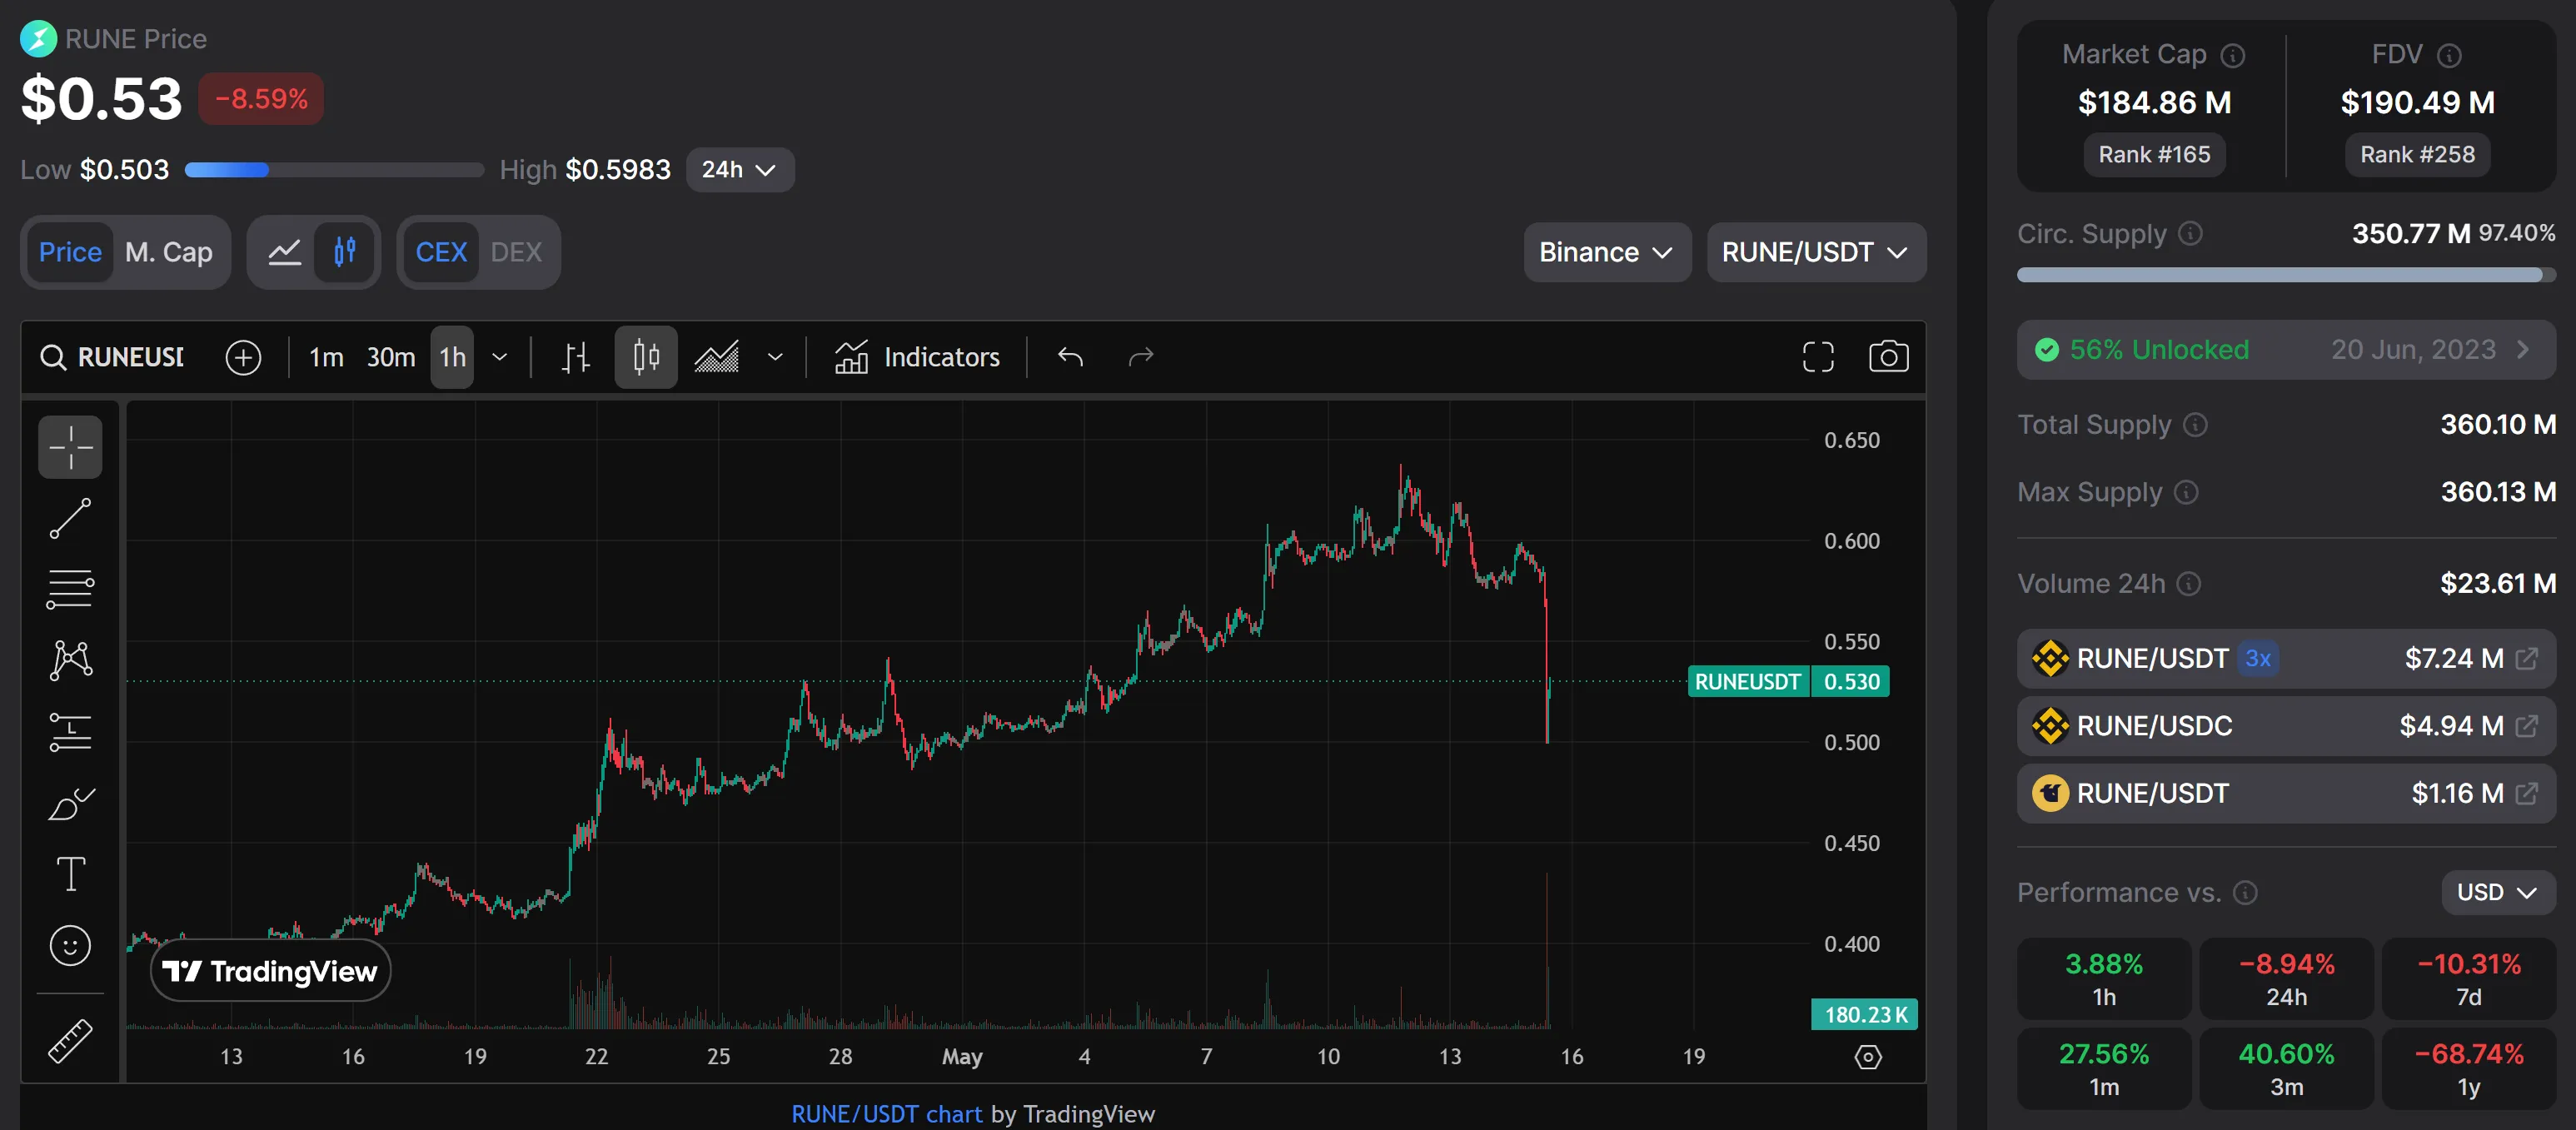Show FDV info tooltip icon
Screen dimensions: 2576x1130
2449,55
